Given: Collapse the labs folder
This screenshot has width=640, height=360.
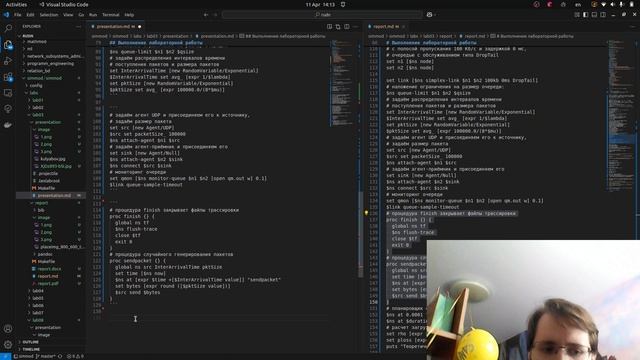Looking at the screenshot, I should pos(51,93).
